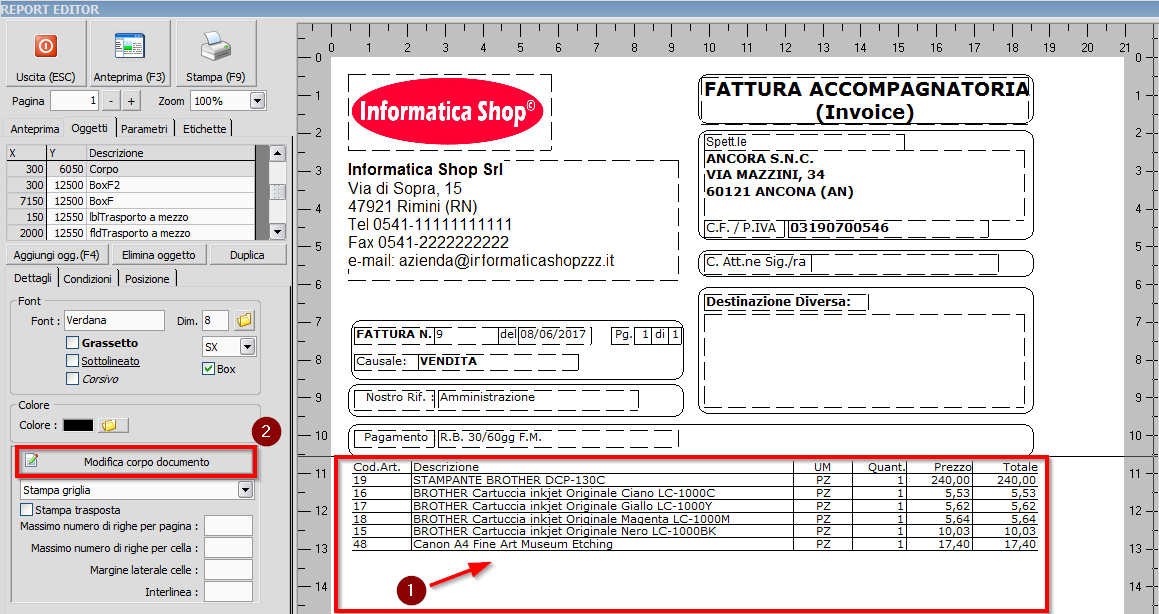Click the Informatica Shop Srl company name

[x=425, y=170]
